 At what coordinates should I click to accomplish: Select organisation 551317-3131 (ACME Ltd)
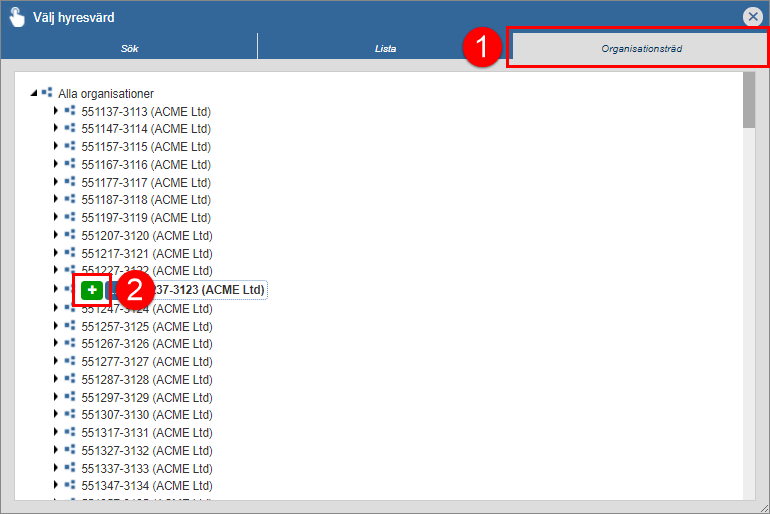coord(146,433)
